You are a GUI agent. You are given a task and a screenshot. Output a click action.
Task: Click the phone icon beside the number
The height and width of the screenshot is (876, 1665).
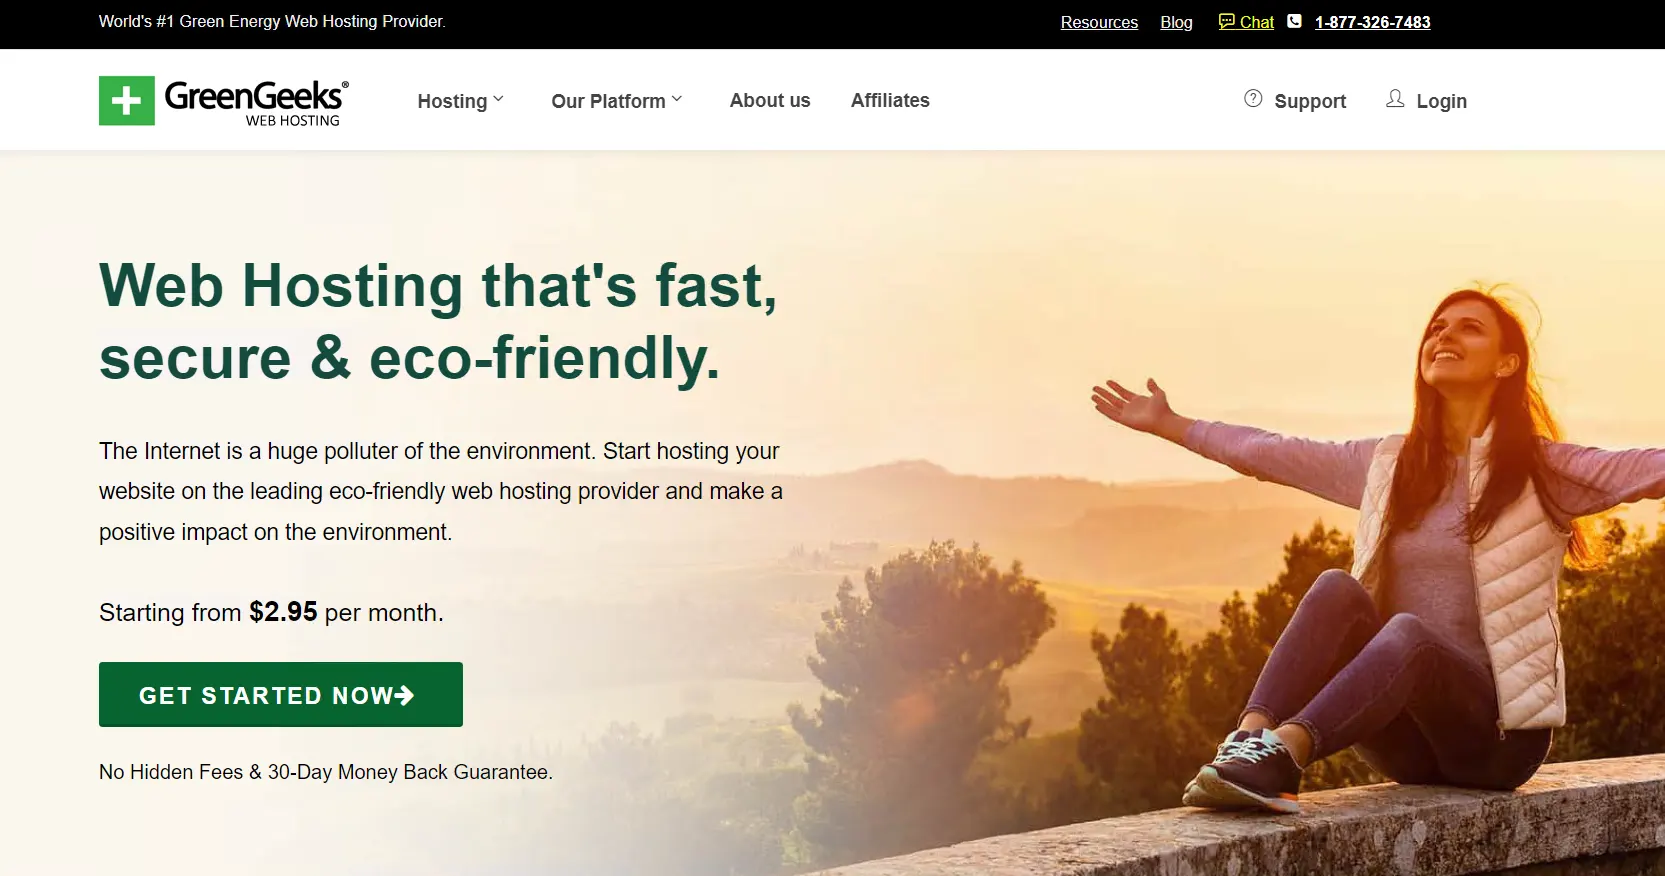click(1294, 21)
